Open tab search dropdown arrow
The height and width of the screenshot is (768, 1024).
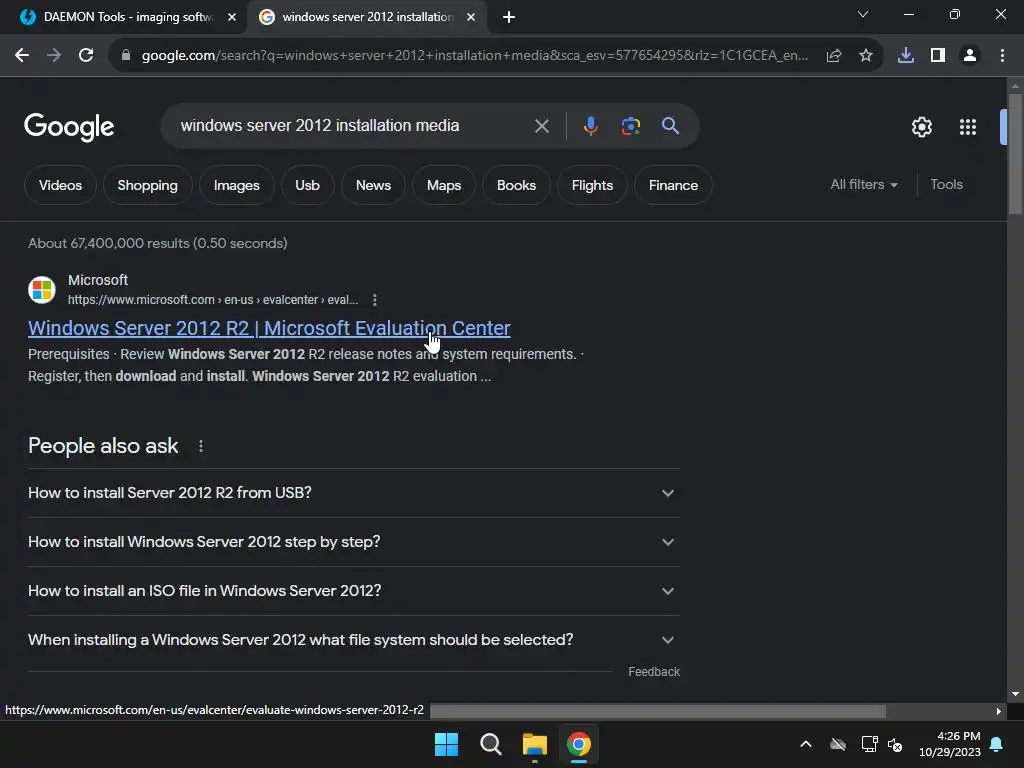pyautogui.click(x=863, y=14)
